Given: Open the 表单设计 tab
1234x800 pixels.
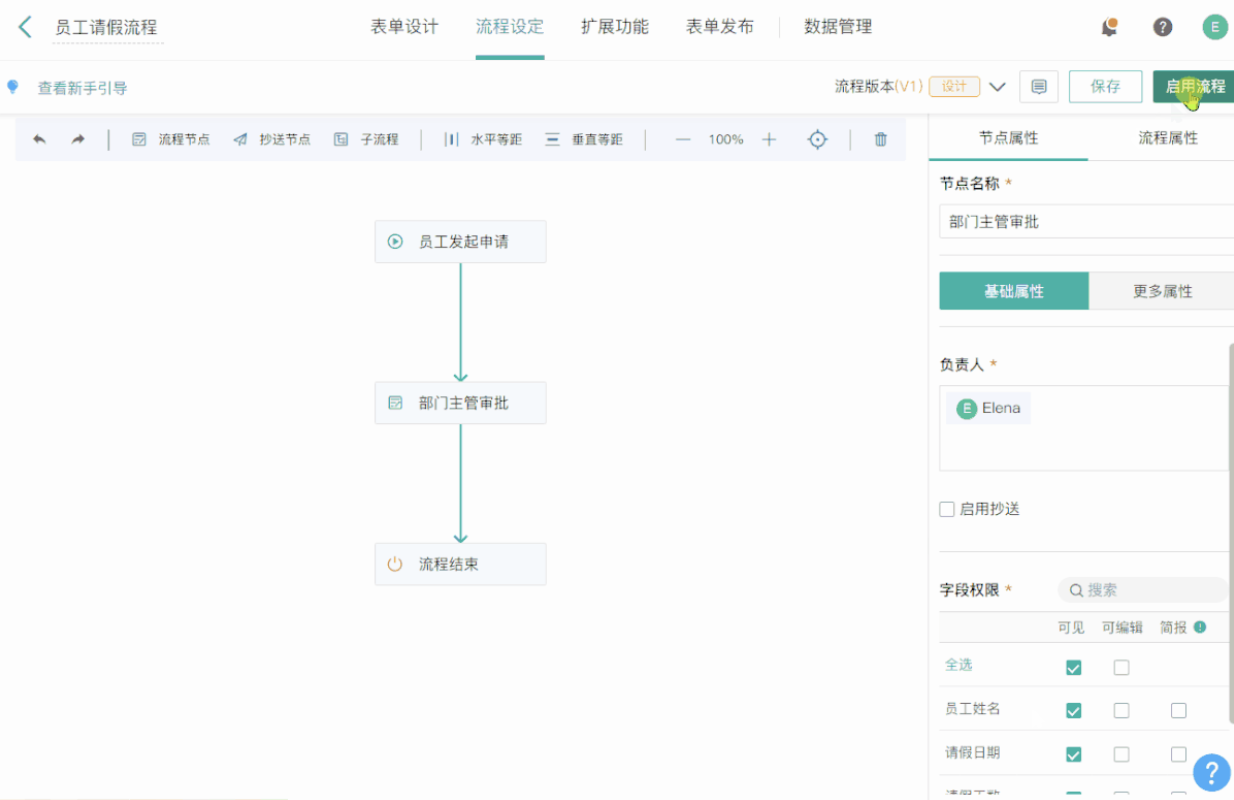Looking at the screenshot, I should point(404,27).
